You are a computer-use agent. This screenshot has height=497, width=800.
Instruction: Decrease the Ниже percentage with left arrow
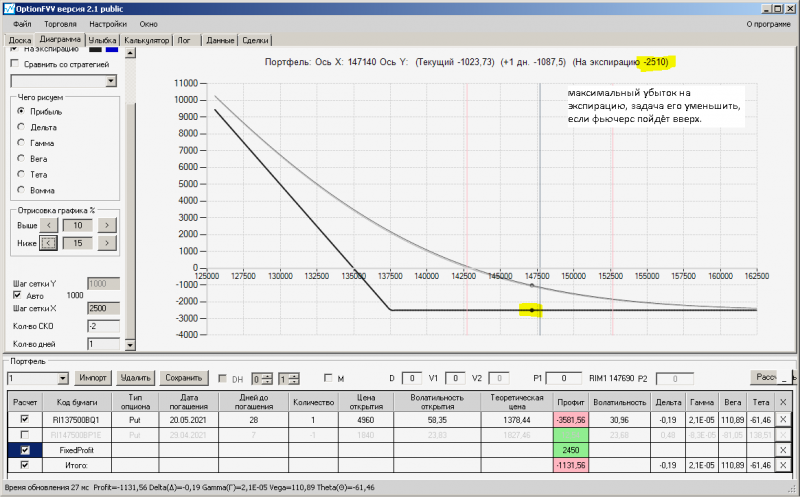[49, 243]
